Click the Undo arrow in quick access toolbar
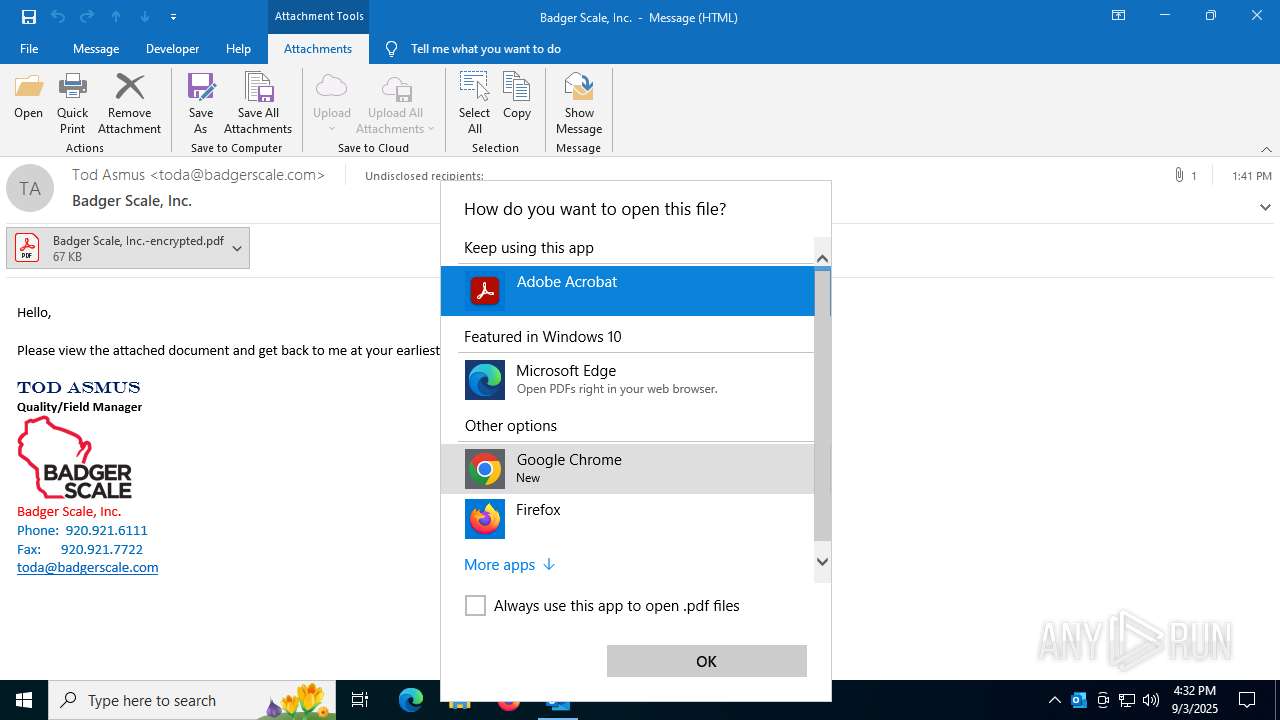Screen dimensions: 1280x720 pyautogui.click(x=57, y=17)
